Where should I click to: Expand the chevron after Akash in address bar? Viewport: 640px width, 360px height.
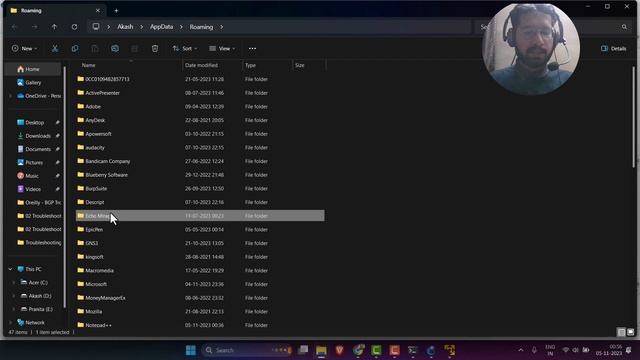click(142, 27)
